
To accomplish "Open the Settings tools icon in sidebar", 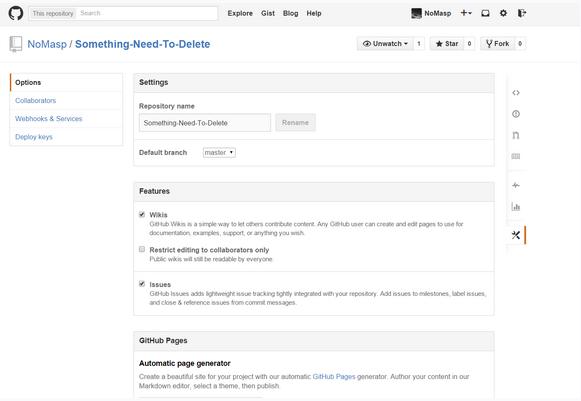I will 516,235.
